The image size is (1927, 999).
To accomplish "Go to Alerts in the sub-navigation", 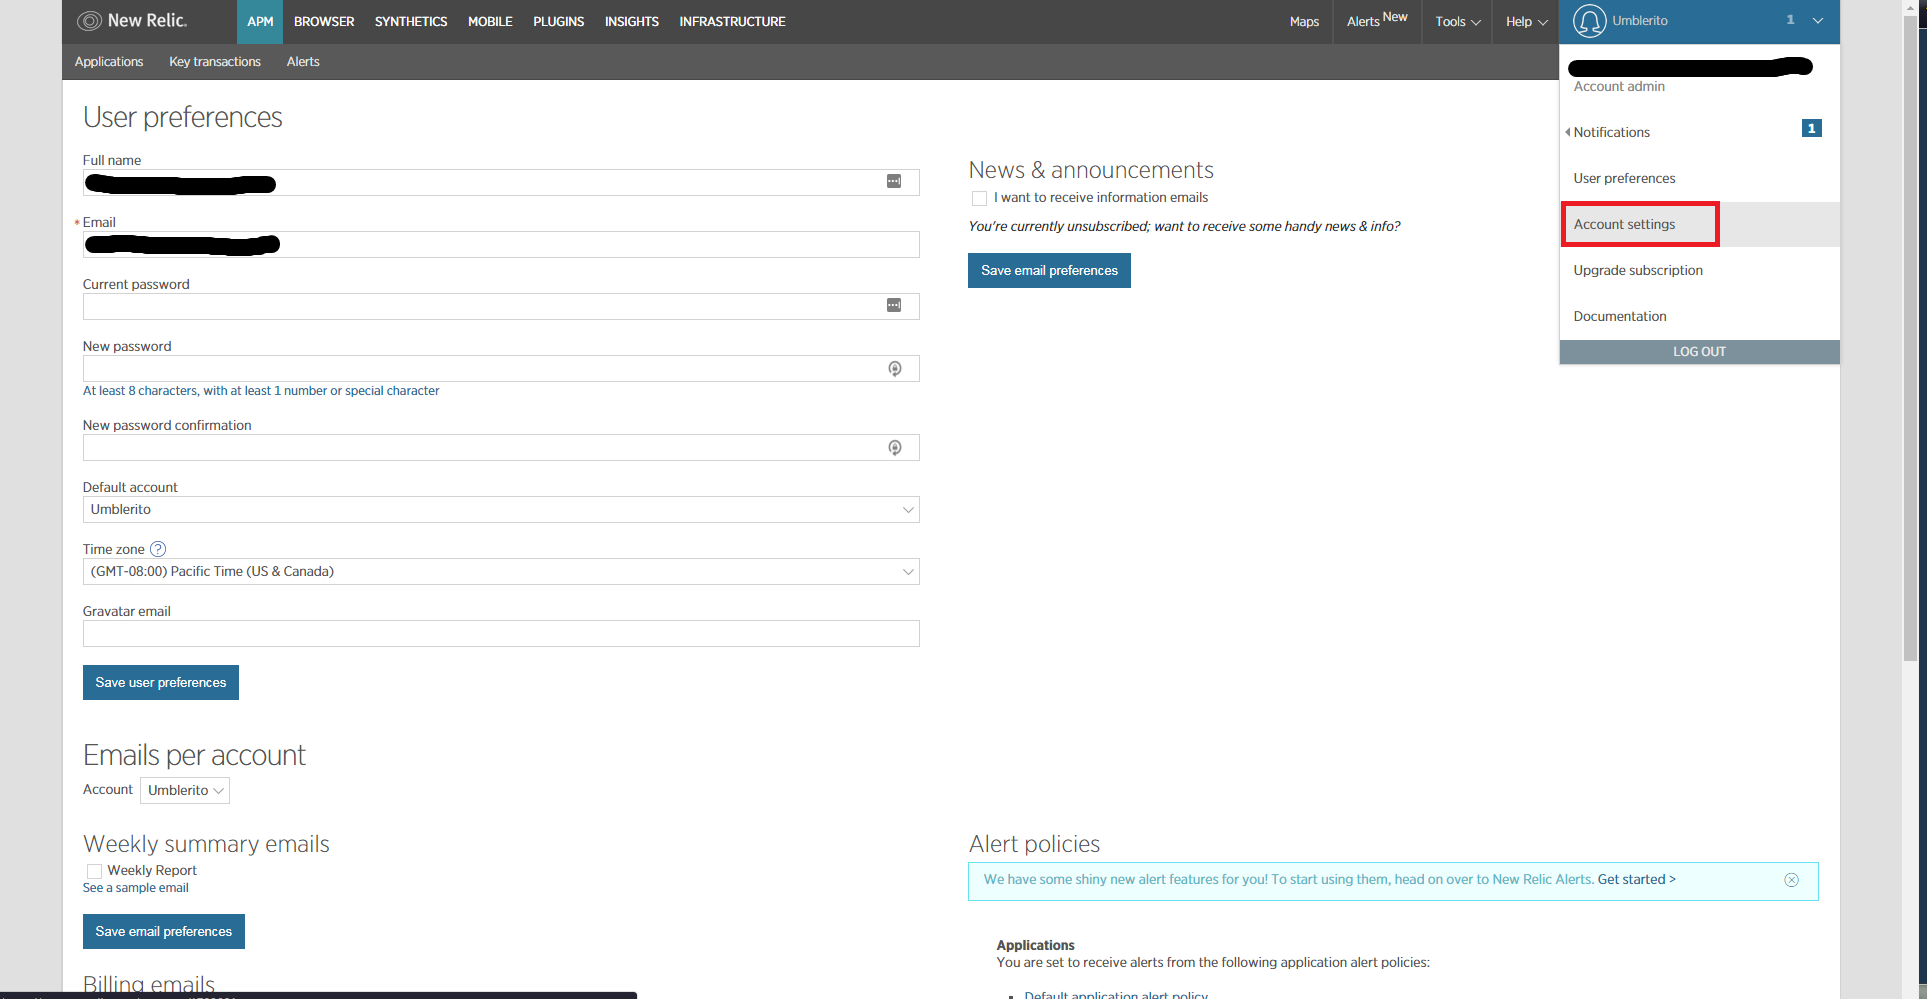I will pos(303,62).
